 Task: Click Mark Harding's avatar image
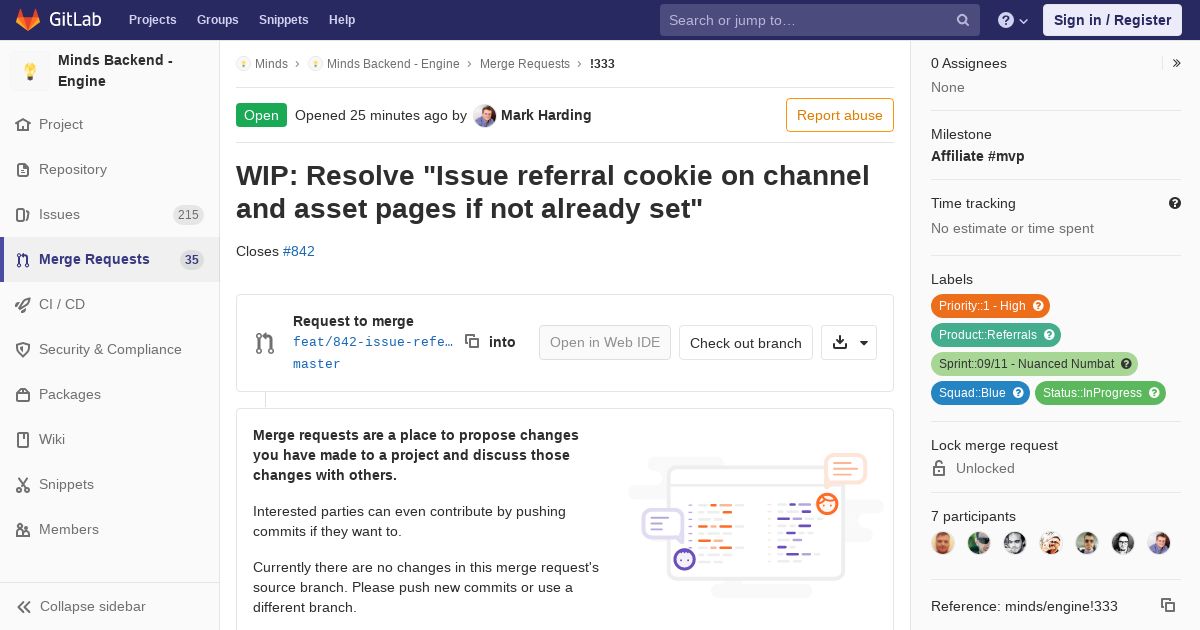pyautogui.click(x=485, y=115)
